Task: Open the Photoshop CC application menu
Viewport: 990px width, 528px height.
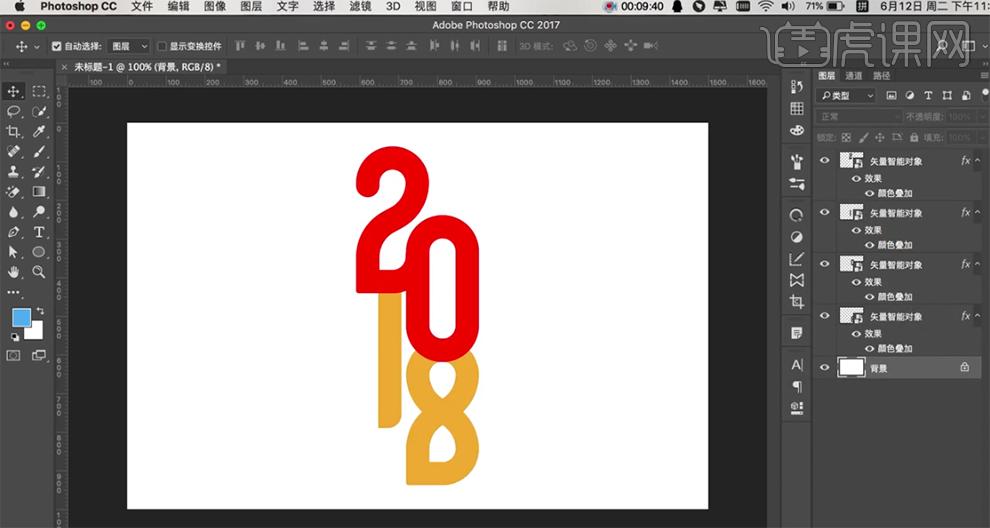Action: pos(78,6)
